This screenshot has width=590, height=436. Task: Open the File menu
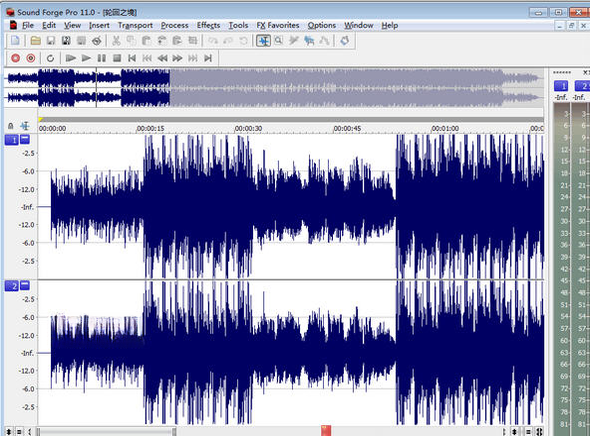[x=28, y=25]
